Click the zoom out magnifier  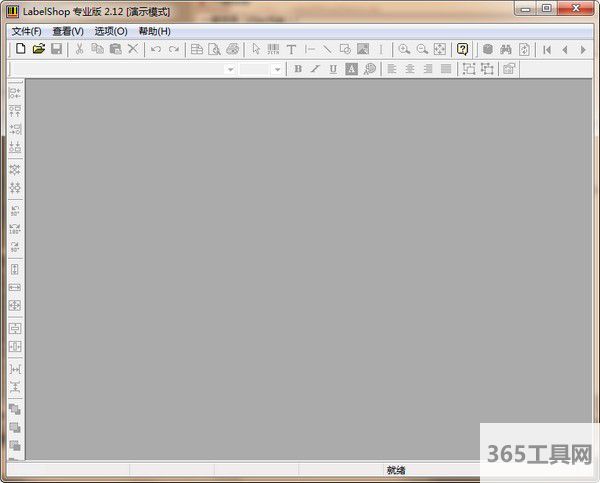tap(422, 49)
